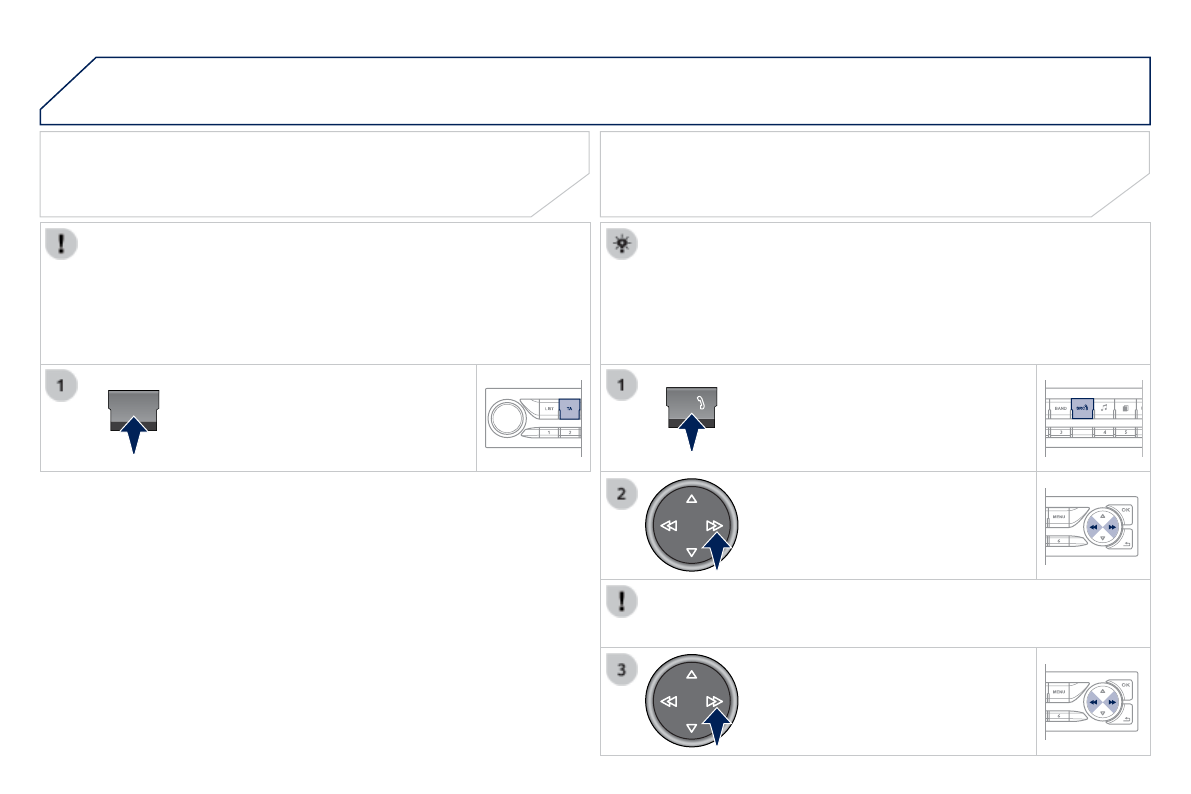This screenshot has height=794, width=1191.
Task: Click OK button in step 2 small diagram
Action: pos(1126,510)
